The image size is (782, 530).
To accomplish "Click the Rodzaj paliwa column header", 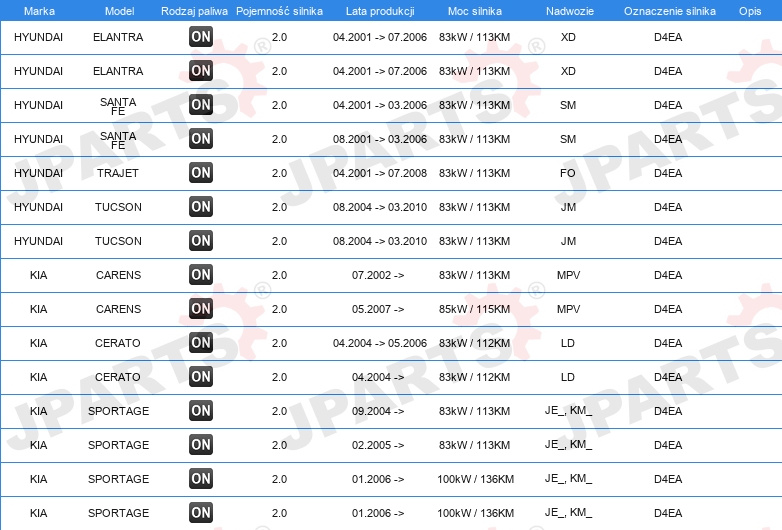I will coord(194,11).
